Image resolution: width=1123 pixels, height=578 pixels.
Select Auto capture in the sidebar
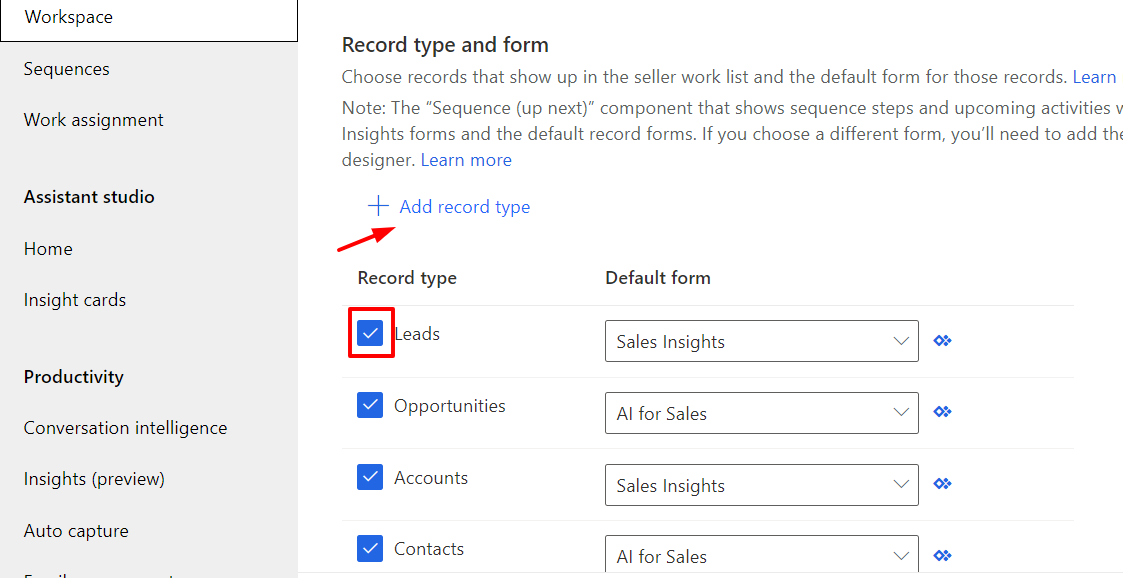[x=76, y=531]
